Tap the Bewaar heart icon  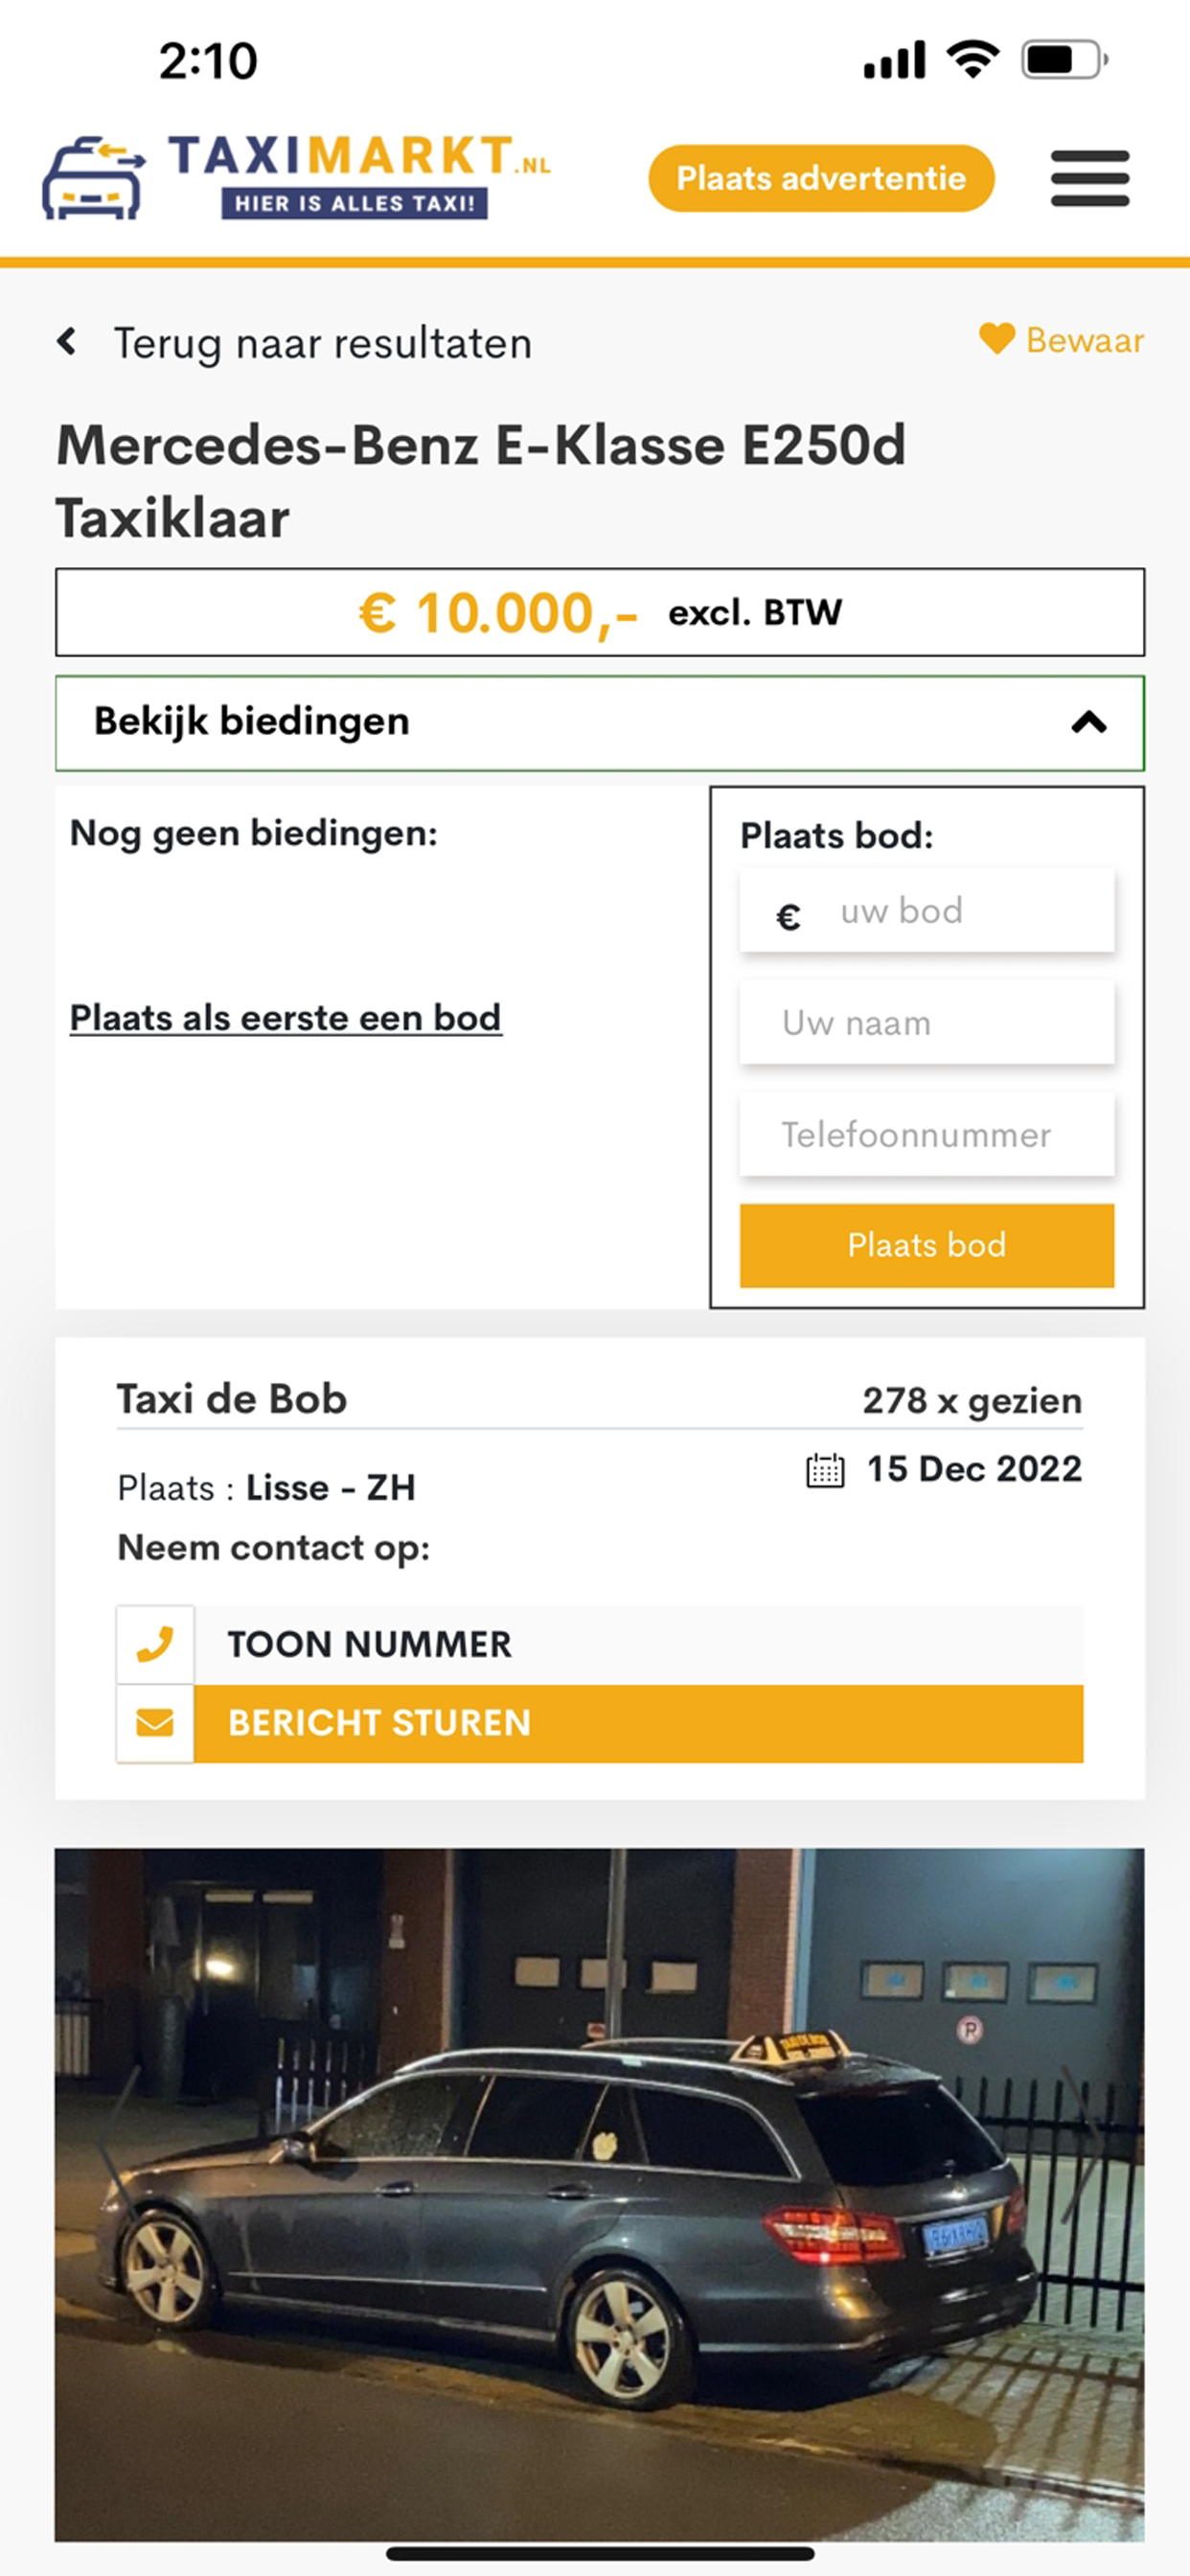pyautogui.click(x=996, y=339)
